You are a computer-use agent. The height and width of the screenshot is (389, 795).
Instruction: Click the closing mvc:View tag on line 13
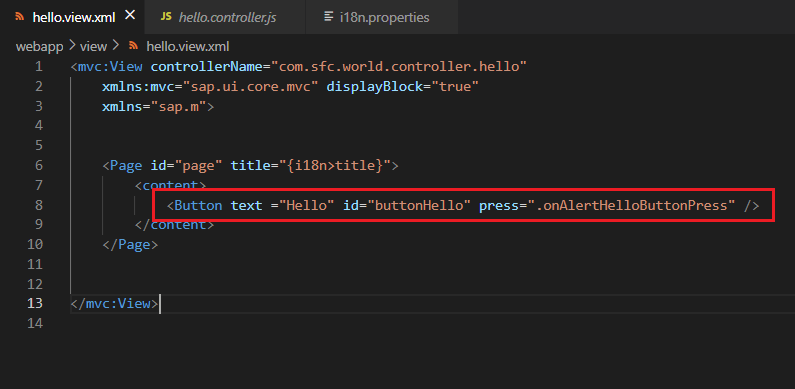115,303
